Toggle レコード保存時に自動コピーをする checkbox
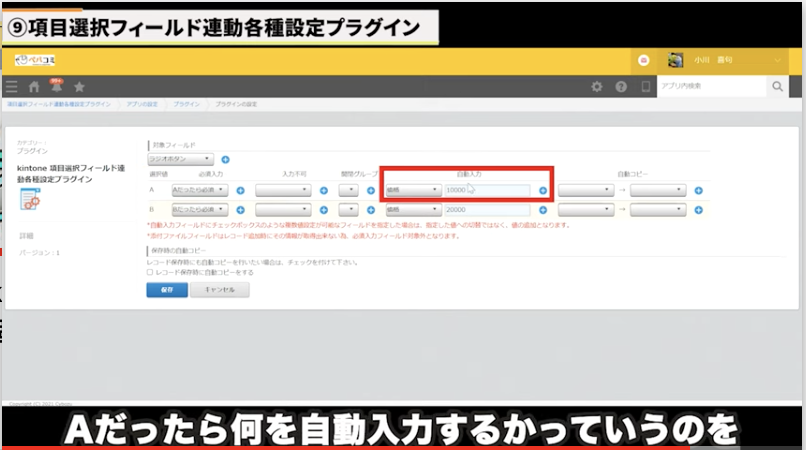Screen dimensions: 806x450 coord(150,271)
